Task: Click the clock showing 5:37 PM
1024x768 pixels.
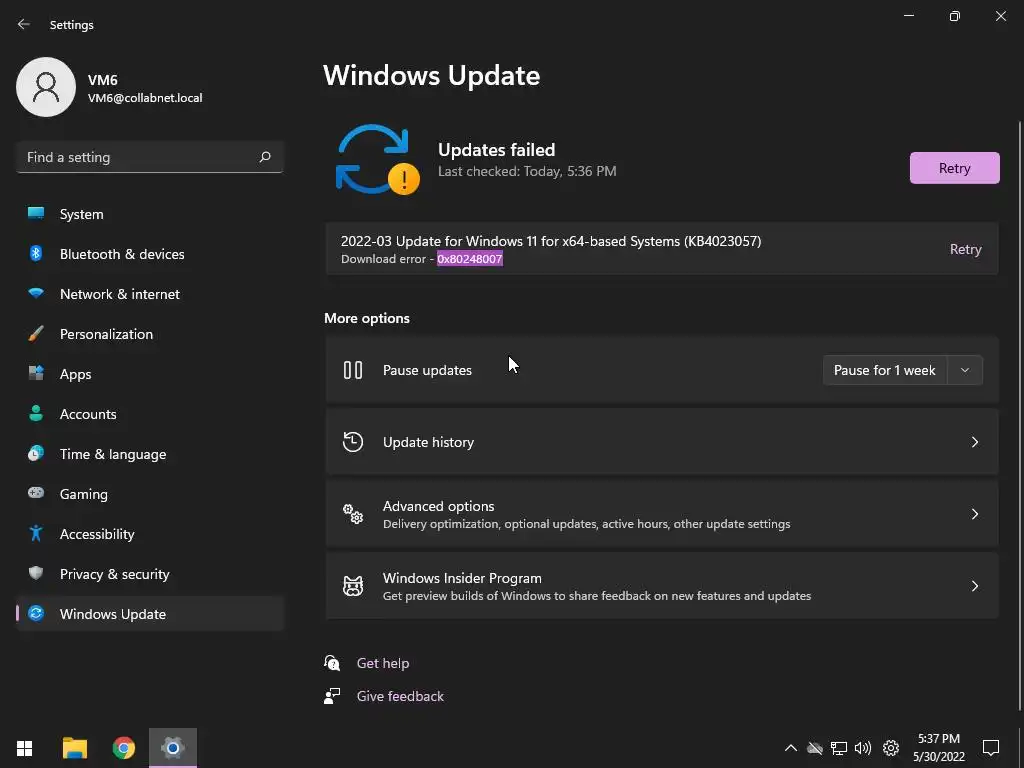Action: [x=938, y=739]
